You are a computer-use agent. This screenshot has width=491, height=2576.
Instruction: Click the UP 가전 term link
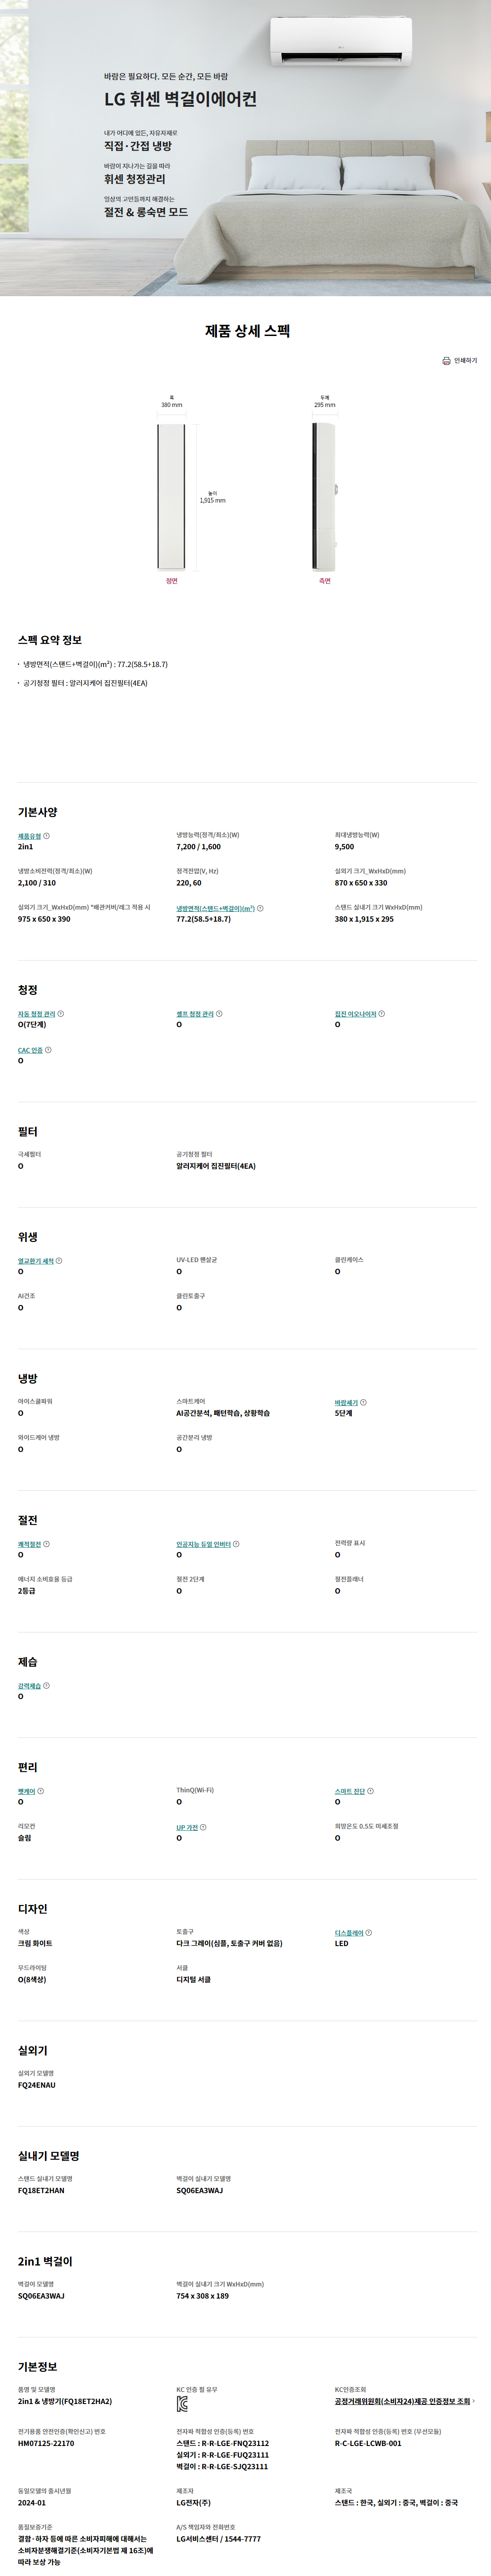[x=187, y=1827]
